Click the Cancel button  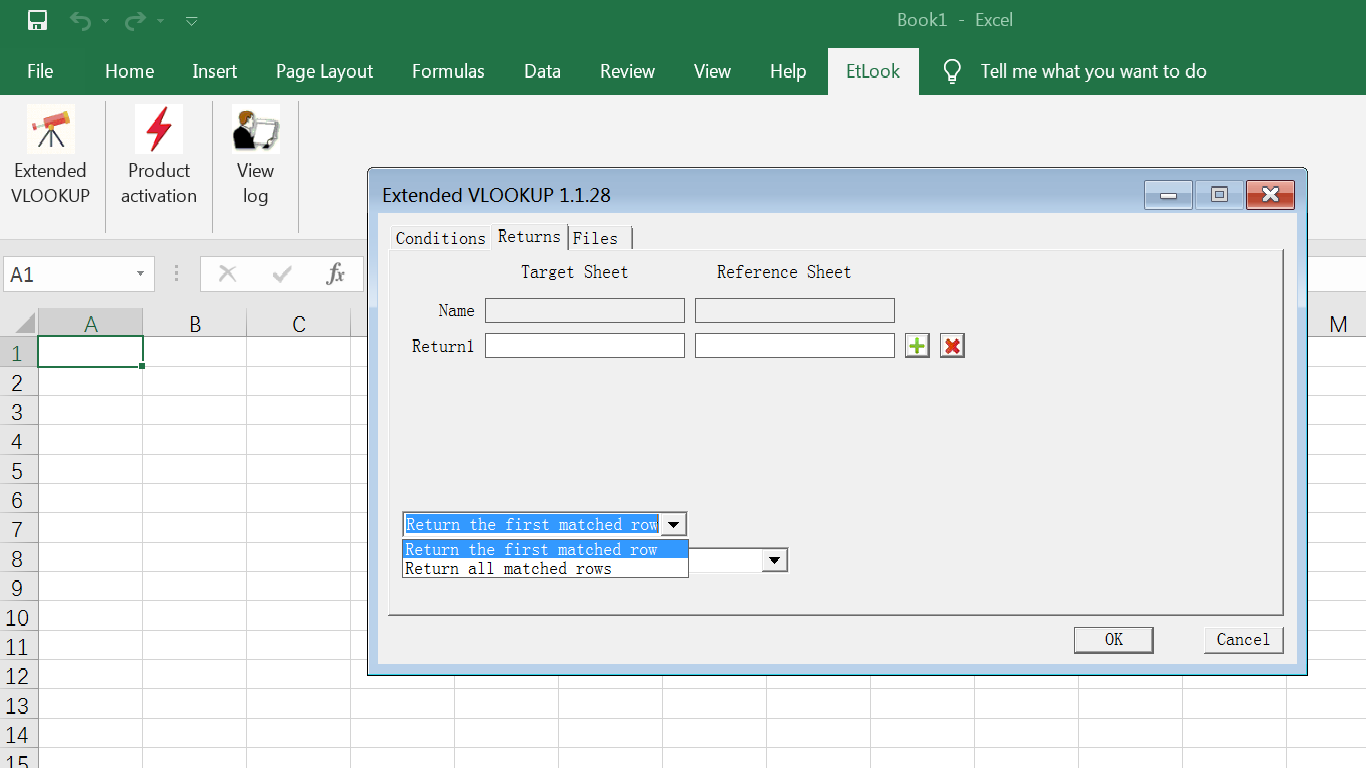[x=1243, y=640]
